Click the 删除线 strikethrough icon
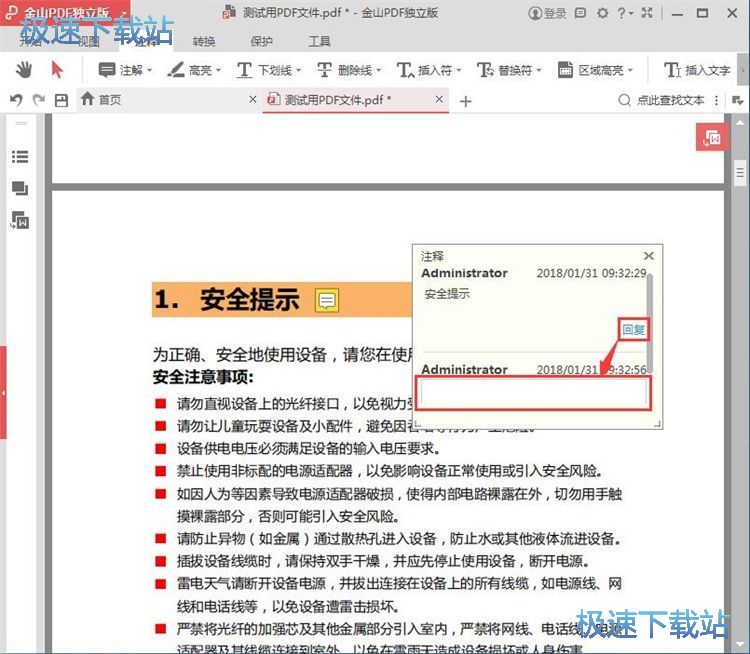 (x=324, y=70)
